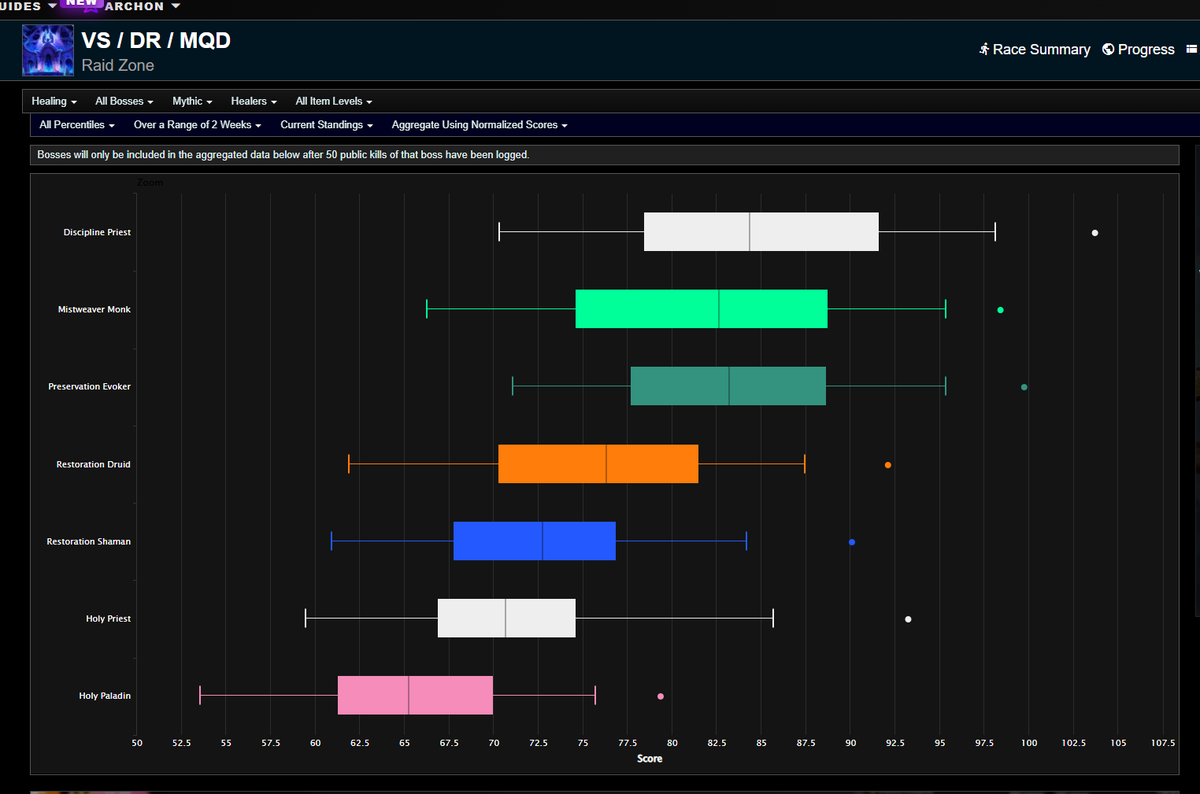
Task: Click the 75 tick label on score axis
Action: pyautogui.click(x=583, y=742)
